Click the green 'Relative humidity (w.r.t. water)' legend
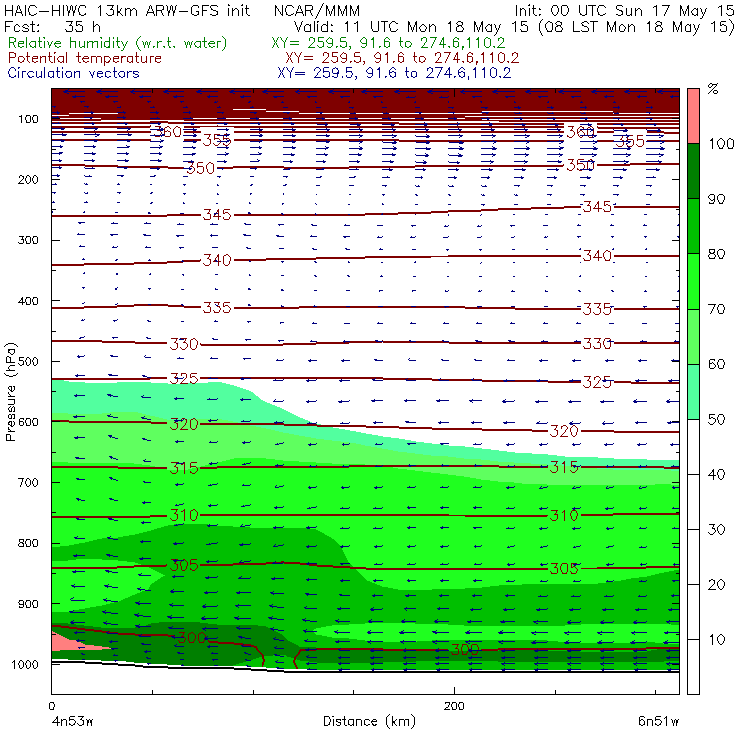This screenshot has height=740, width=740. click(x=118, y=43)
